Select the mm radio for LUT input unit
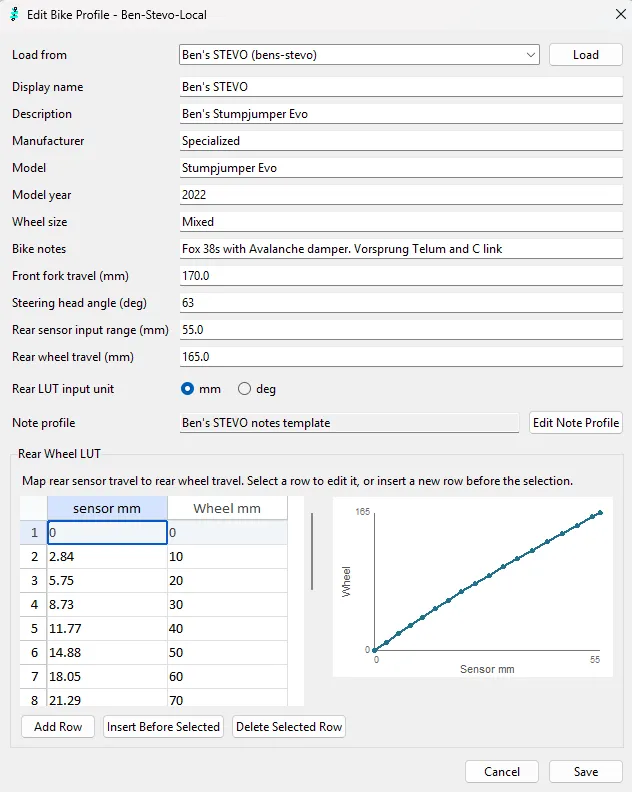632x792 pixels. tap(187, 389)
